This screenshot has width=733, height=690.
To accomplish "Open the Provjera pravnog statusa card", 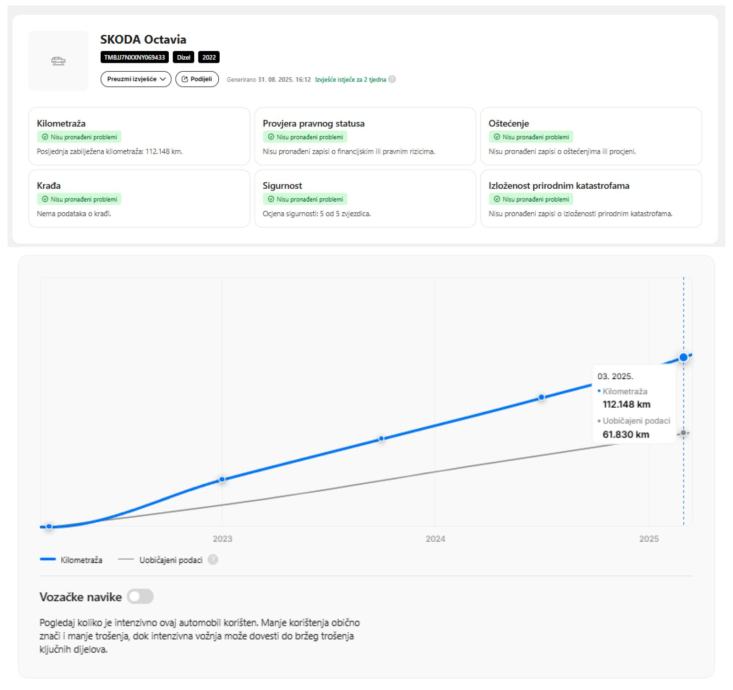I will click(365, 137).
